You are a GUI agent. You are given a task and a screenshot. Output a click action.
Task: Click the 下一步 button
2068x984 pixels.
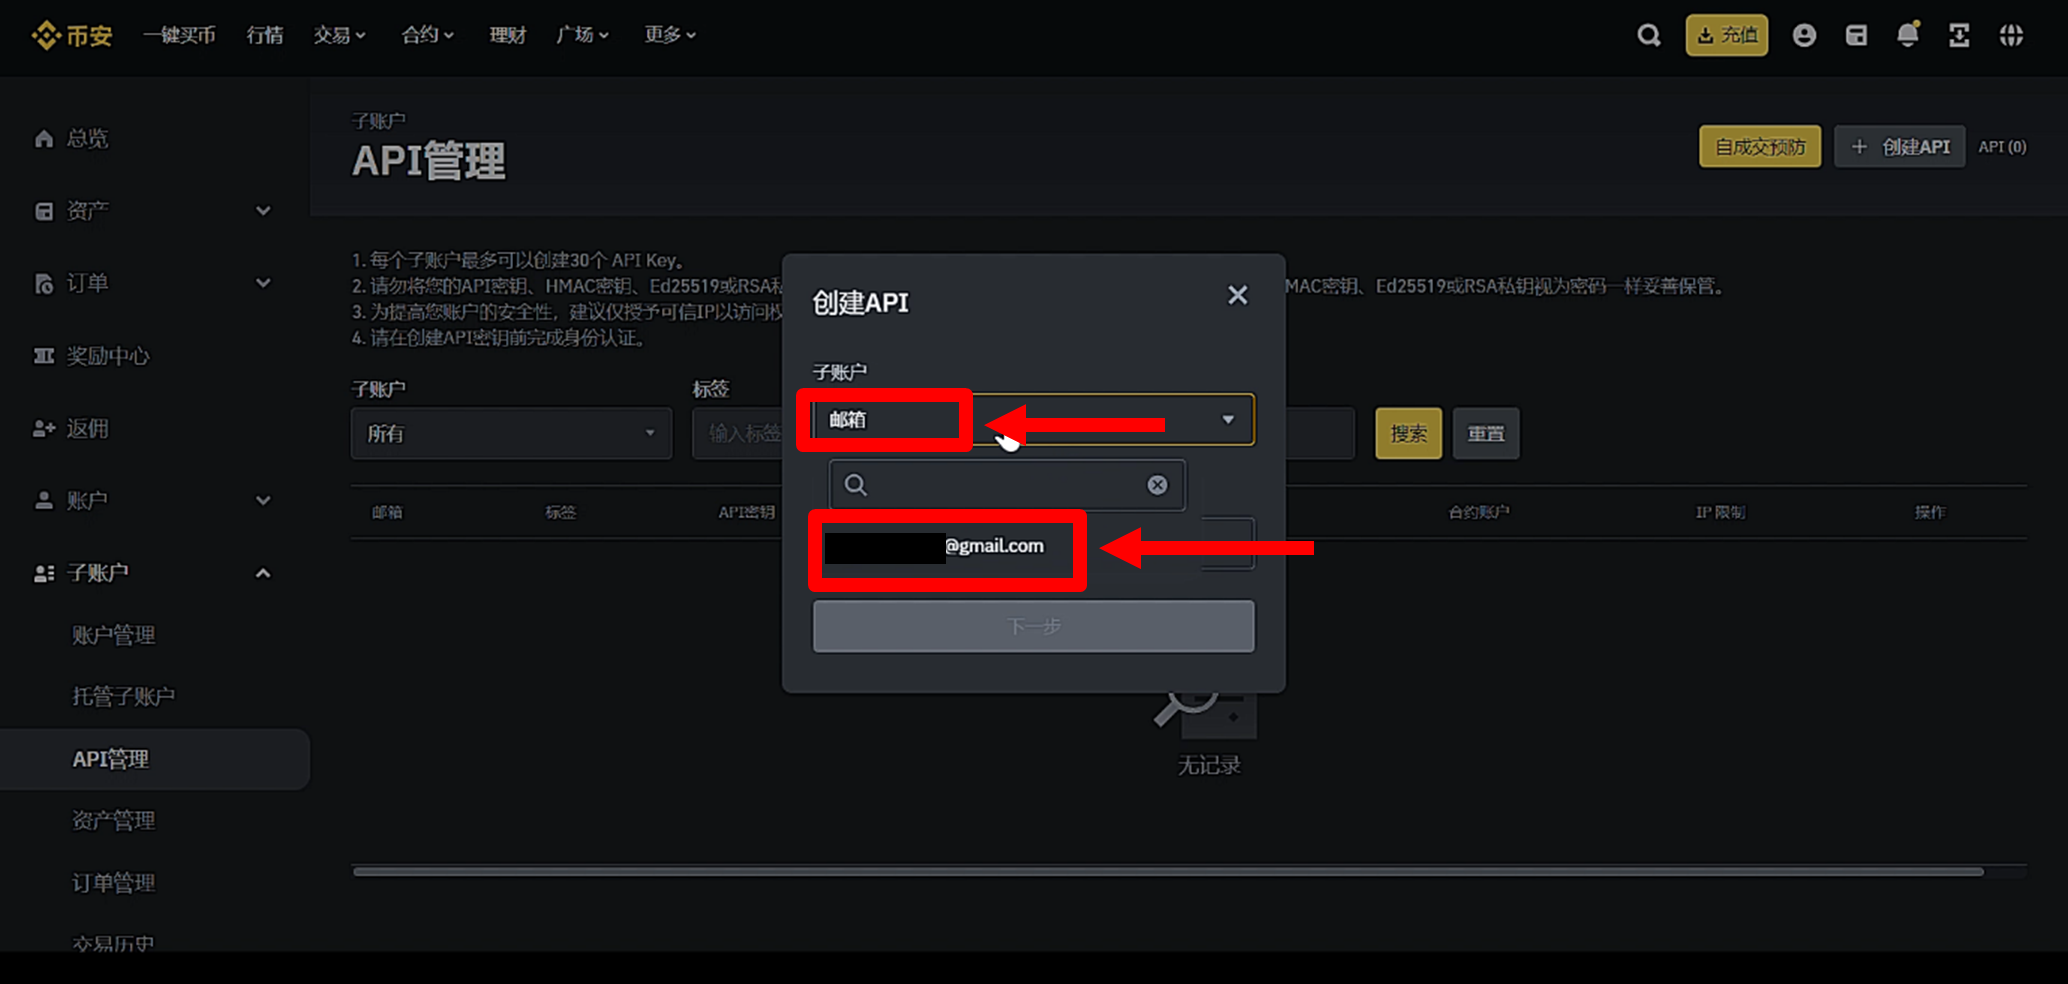point(1033,627)
